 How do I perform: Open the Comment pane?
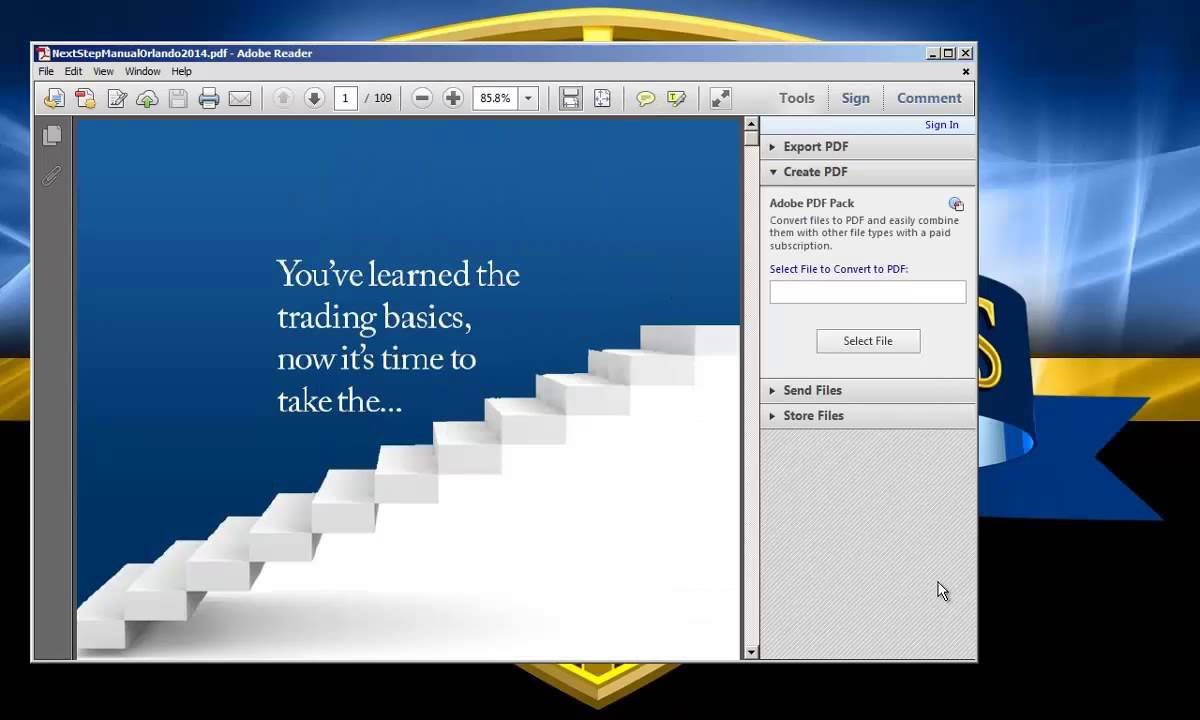point(929,98)
